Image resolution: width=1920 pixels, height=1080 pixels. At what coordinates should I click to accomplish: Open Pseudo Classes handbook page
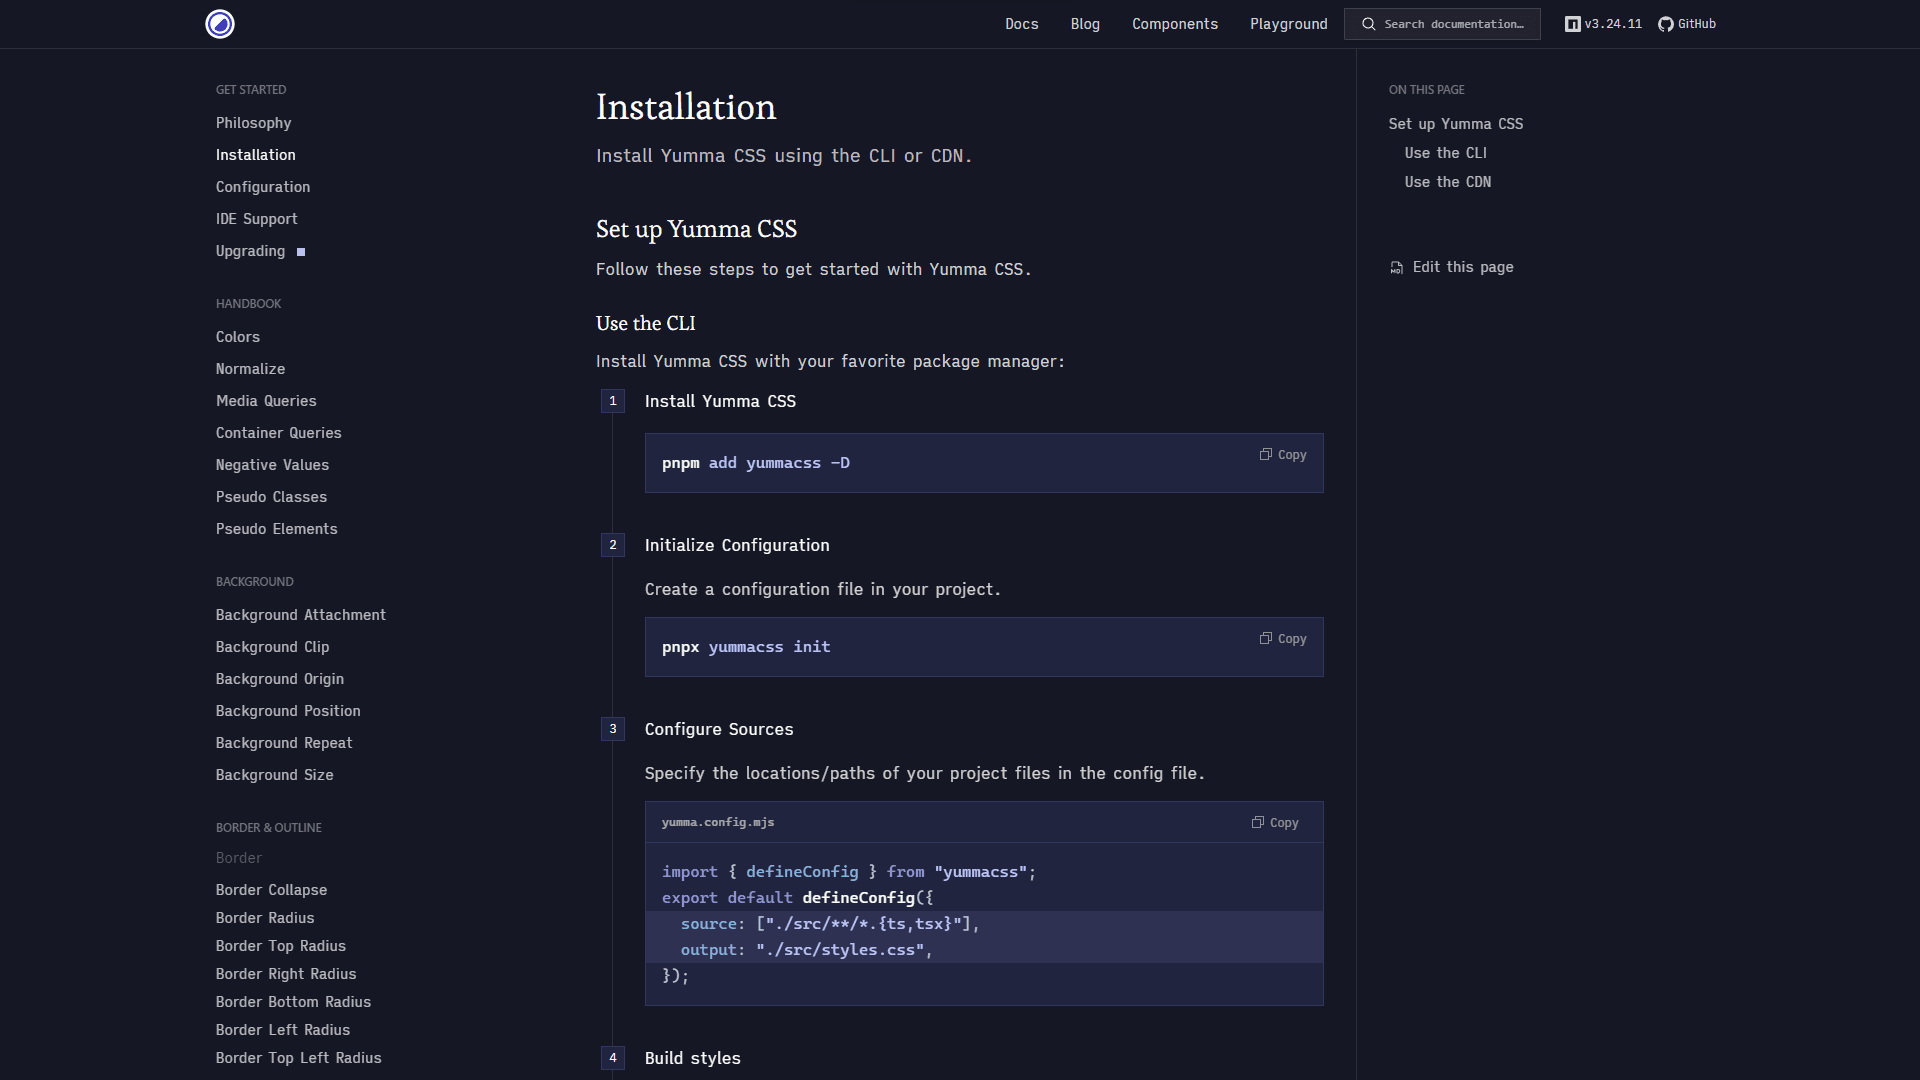click(272, 497)
